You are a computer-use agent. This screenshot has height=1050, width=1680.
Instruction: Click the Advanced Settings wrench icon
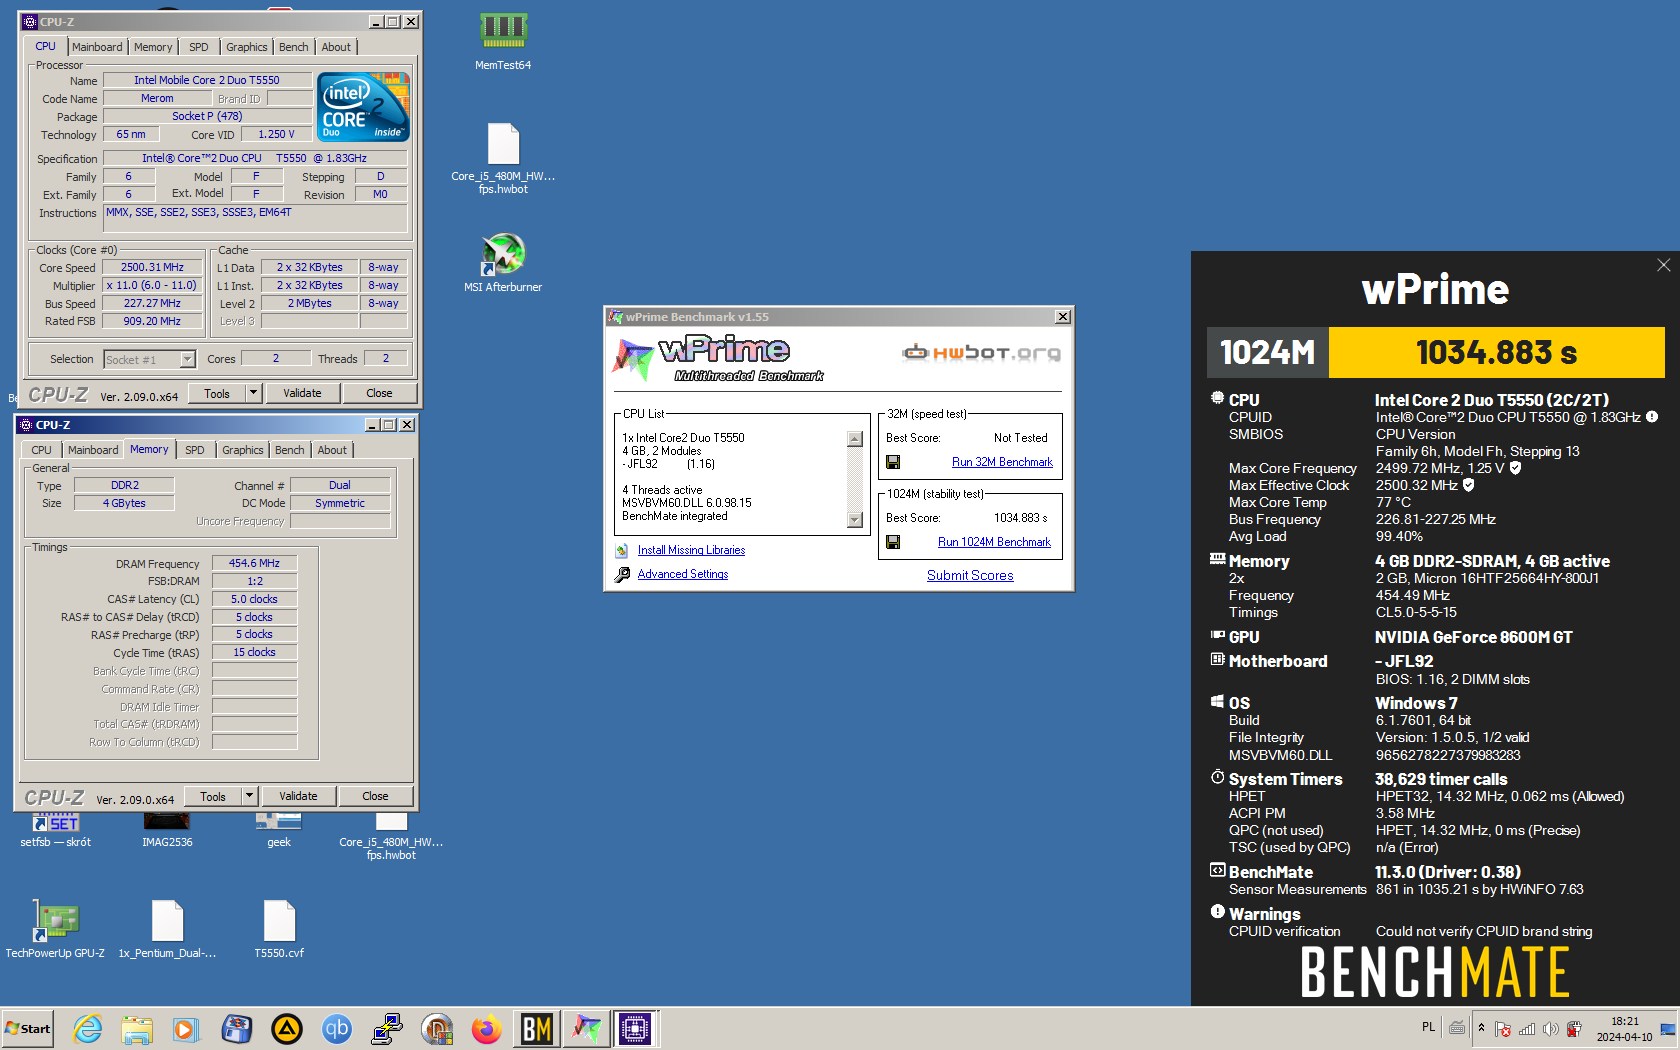point(621,574)
